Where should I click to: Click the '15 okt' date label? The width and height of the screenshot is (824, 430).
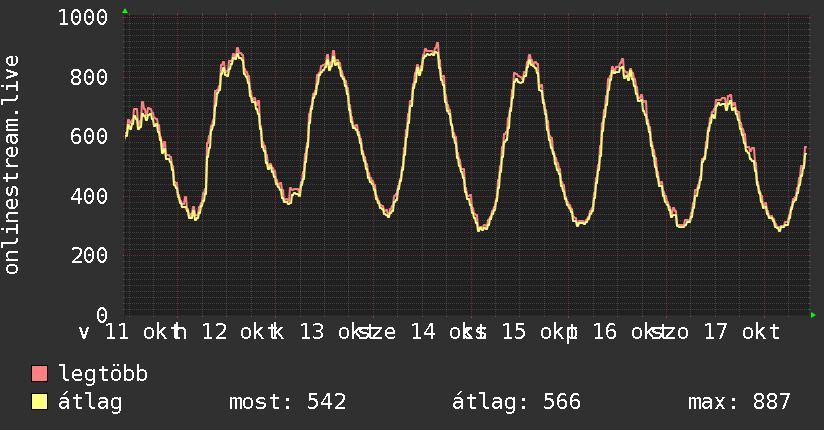click(x=538, y=332)
